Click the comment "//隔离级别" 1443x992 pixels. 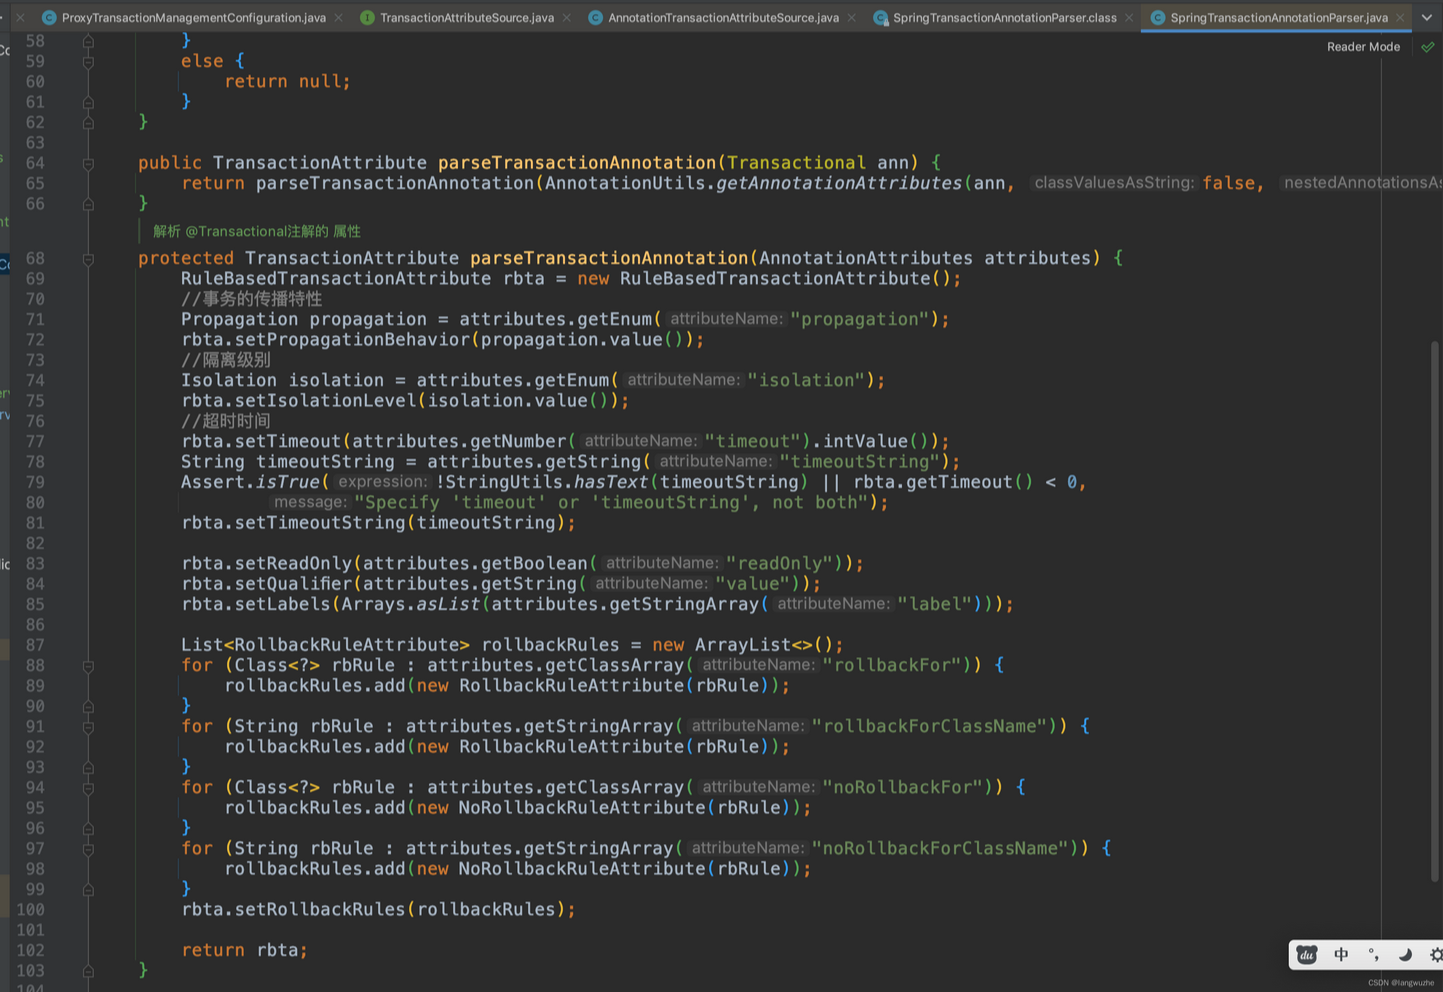(x=226, y=360)
